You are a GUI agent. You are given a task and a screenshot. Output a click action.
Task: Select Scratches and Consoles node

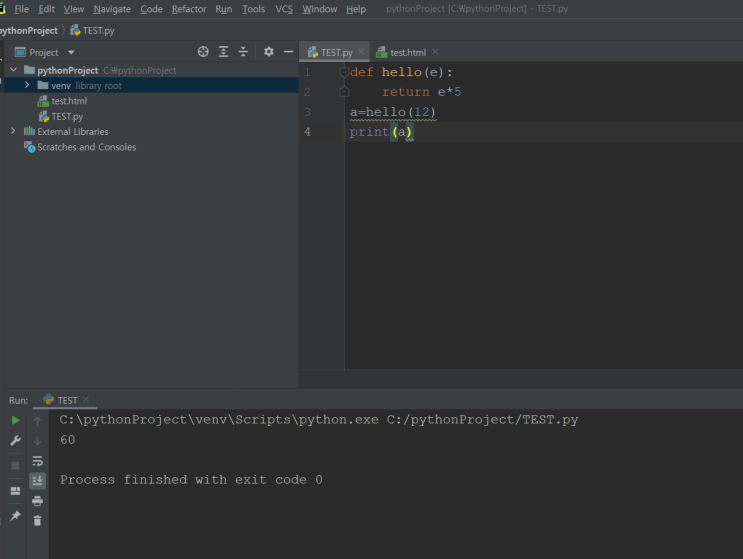point(87,147)
